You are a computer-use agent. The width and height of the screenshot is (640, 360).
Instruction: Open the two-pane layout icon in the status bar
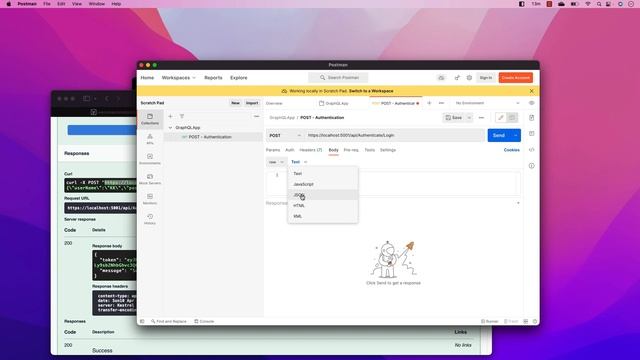[526, 321]
